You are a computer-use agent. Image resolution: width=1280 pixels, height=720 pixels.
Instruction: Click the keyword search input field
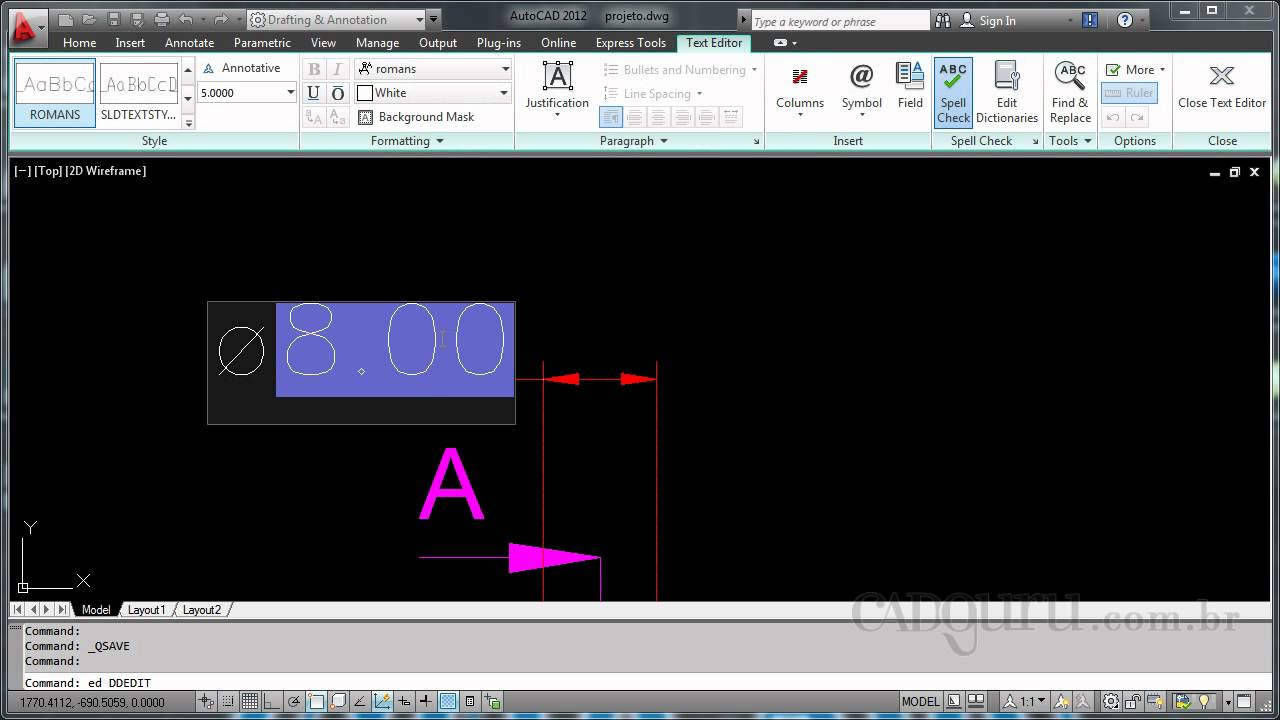[840, 21]
